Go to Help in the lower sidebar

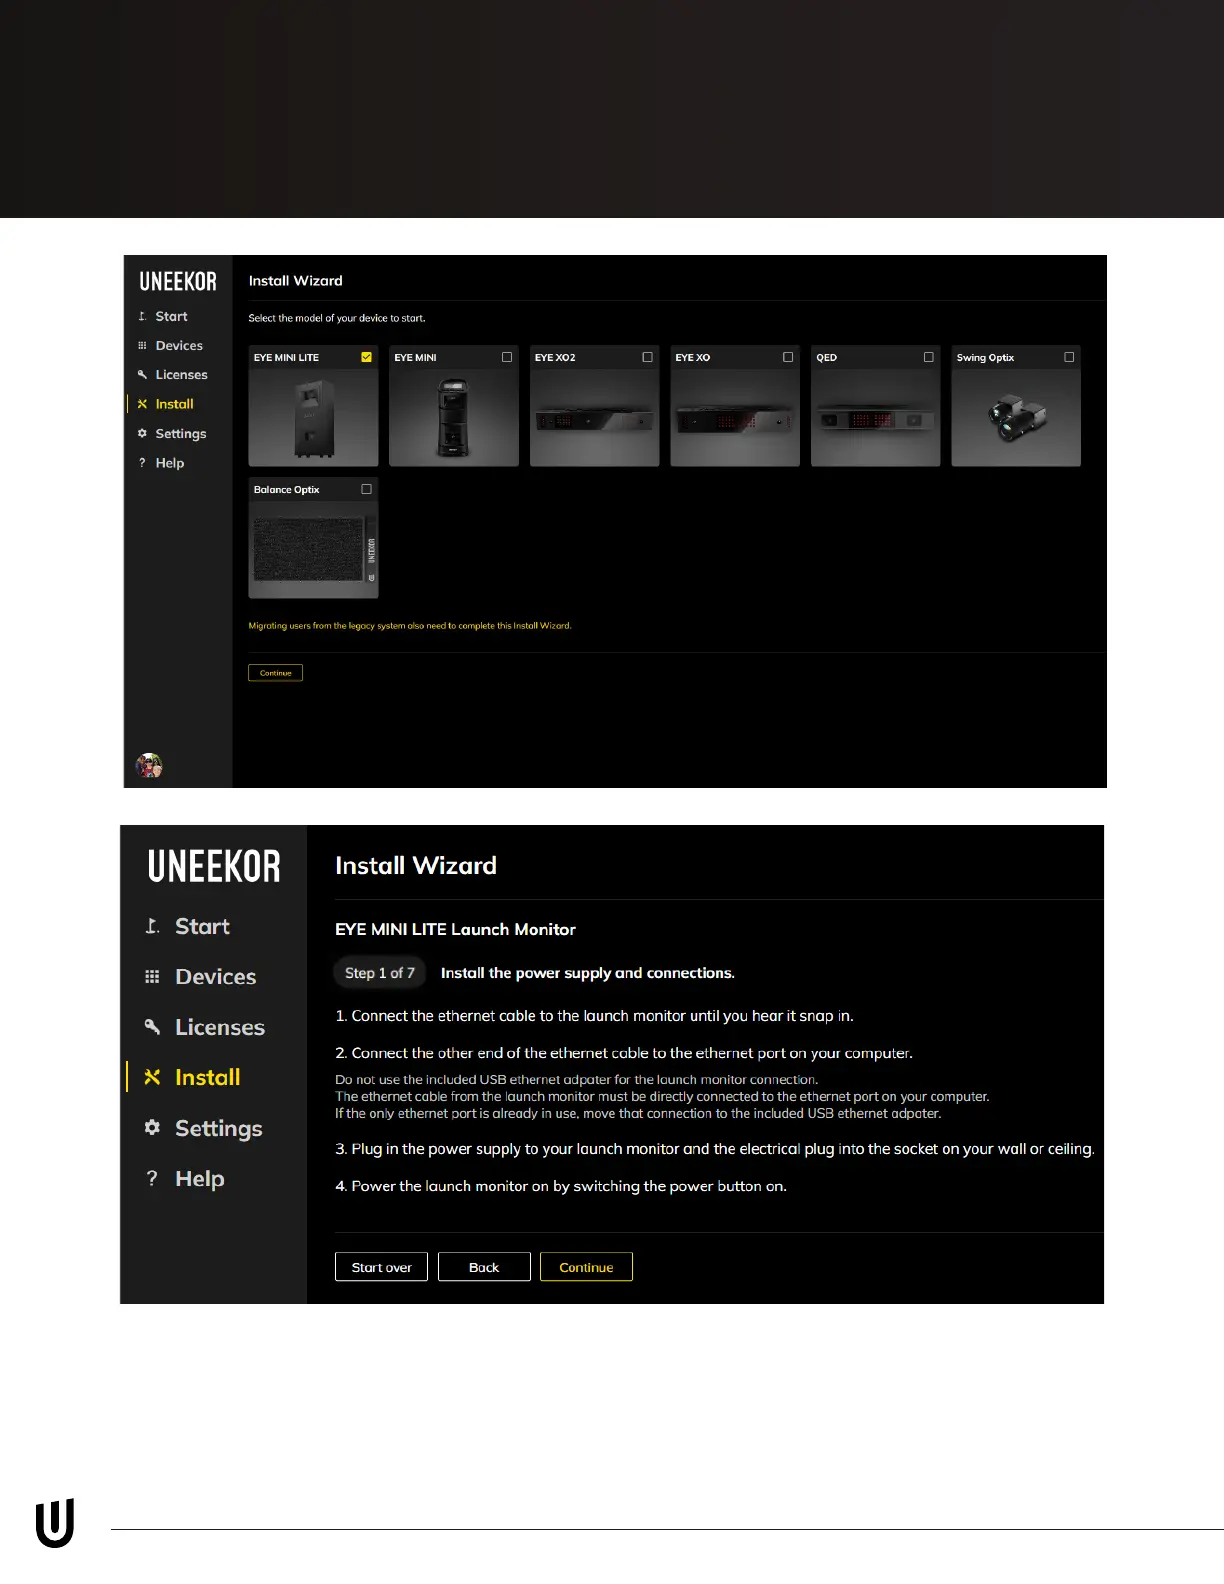tap(199, 1179)
